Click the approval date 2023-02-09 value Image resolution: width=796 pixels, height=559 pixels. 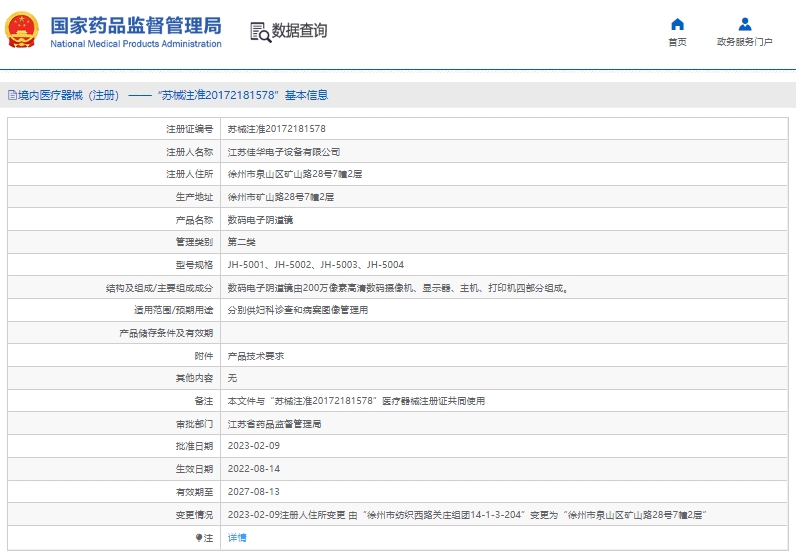[254, 447]
